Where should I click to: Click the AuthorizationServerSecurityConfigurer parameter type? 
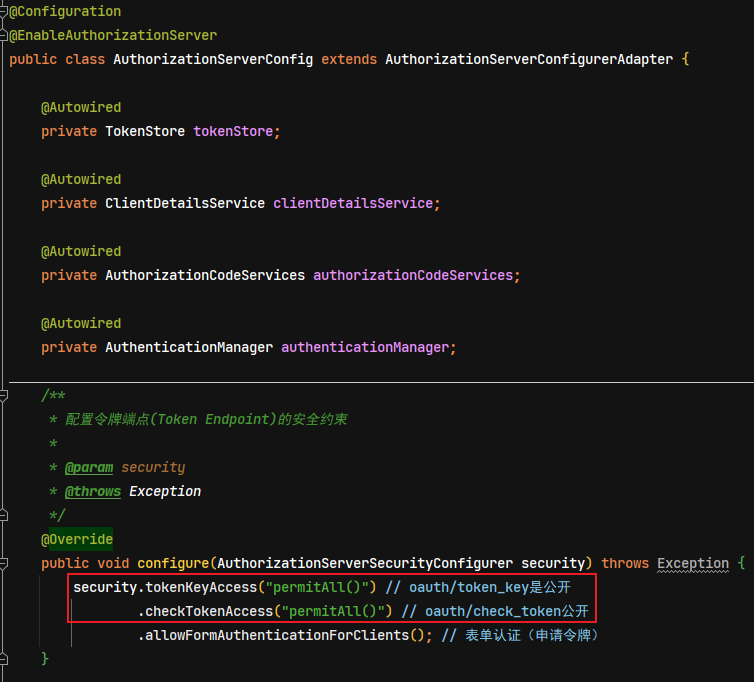(x=365, y=563)
